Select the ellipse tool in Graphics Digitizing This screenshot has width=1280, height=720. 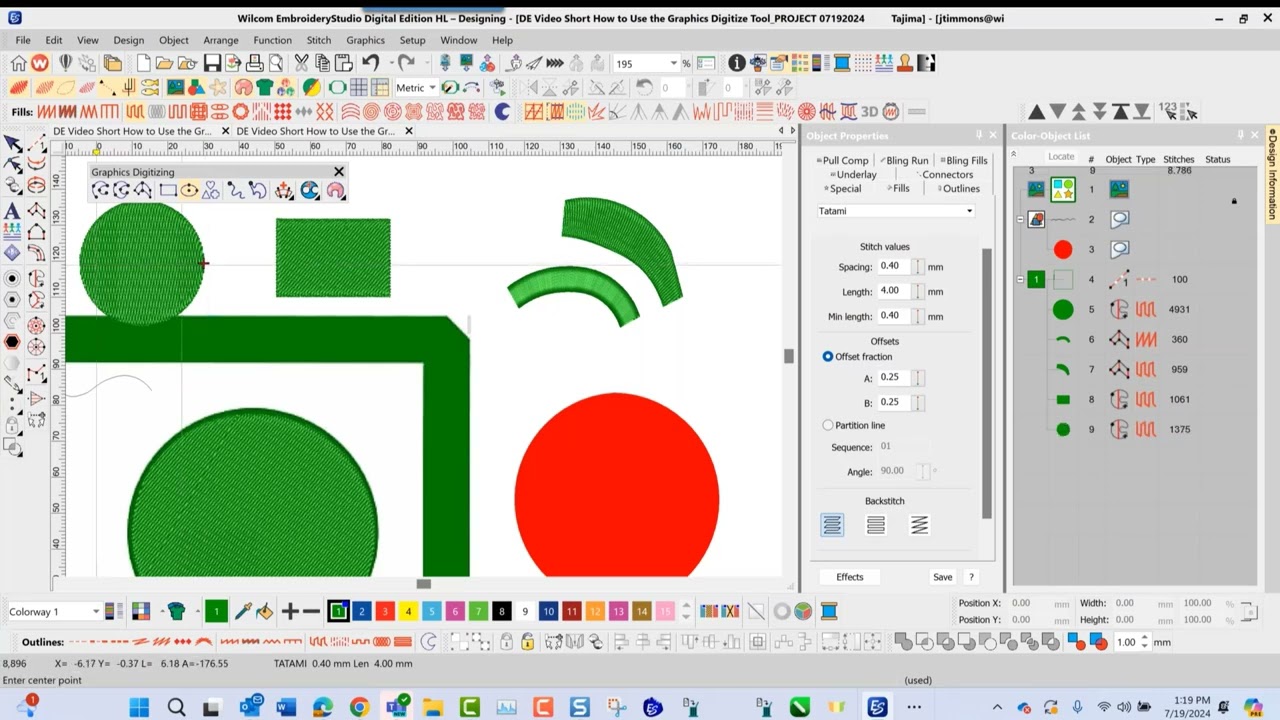pyautogui.click(x=188, y=190)
